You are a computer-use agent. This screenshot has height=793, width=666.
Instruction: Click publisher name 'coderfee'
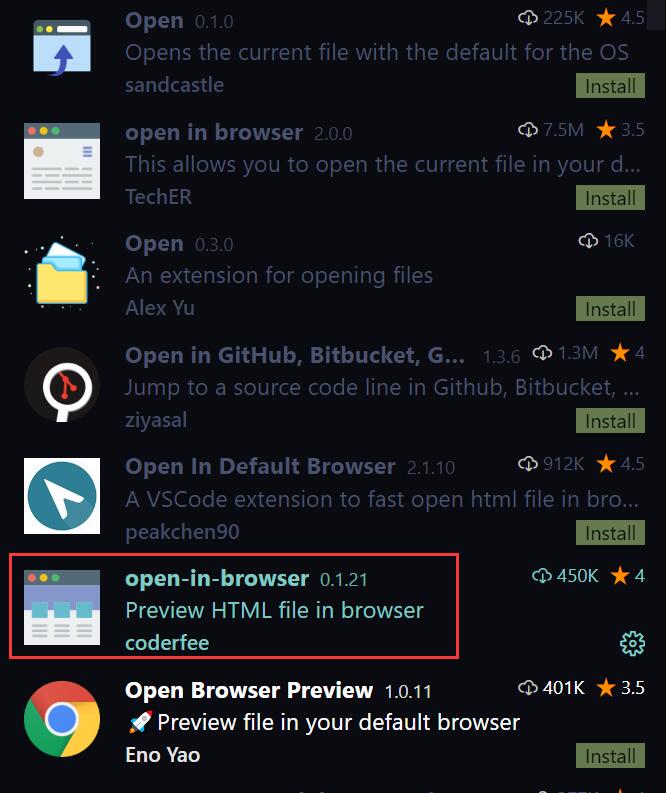167,643
